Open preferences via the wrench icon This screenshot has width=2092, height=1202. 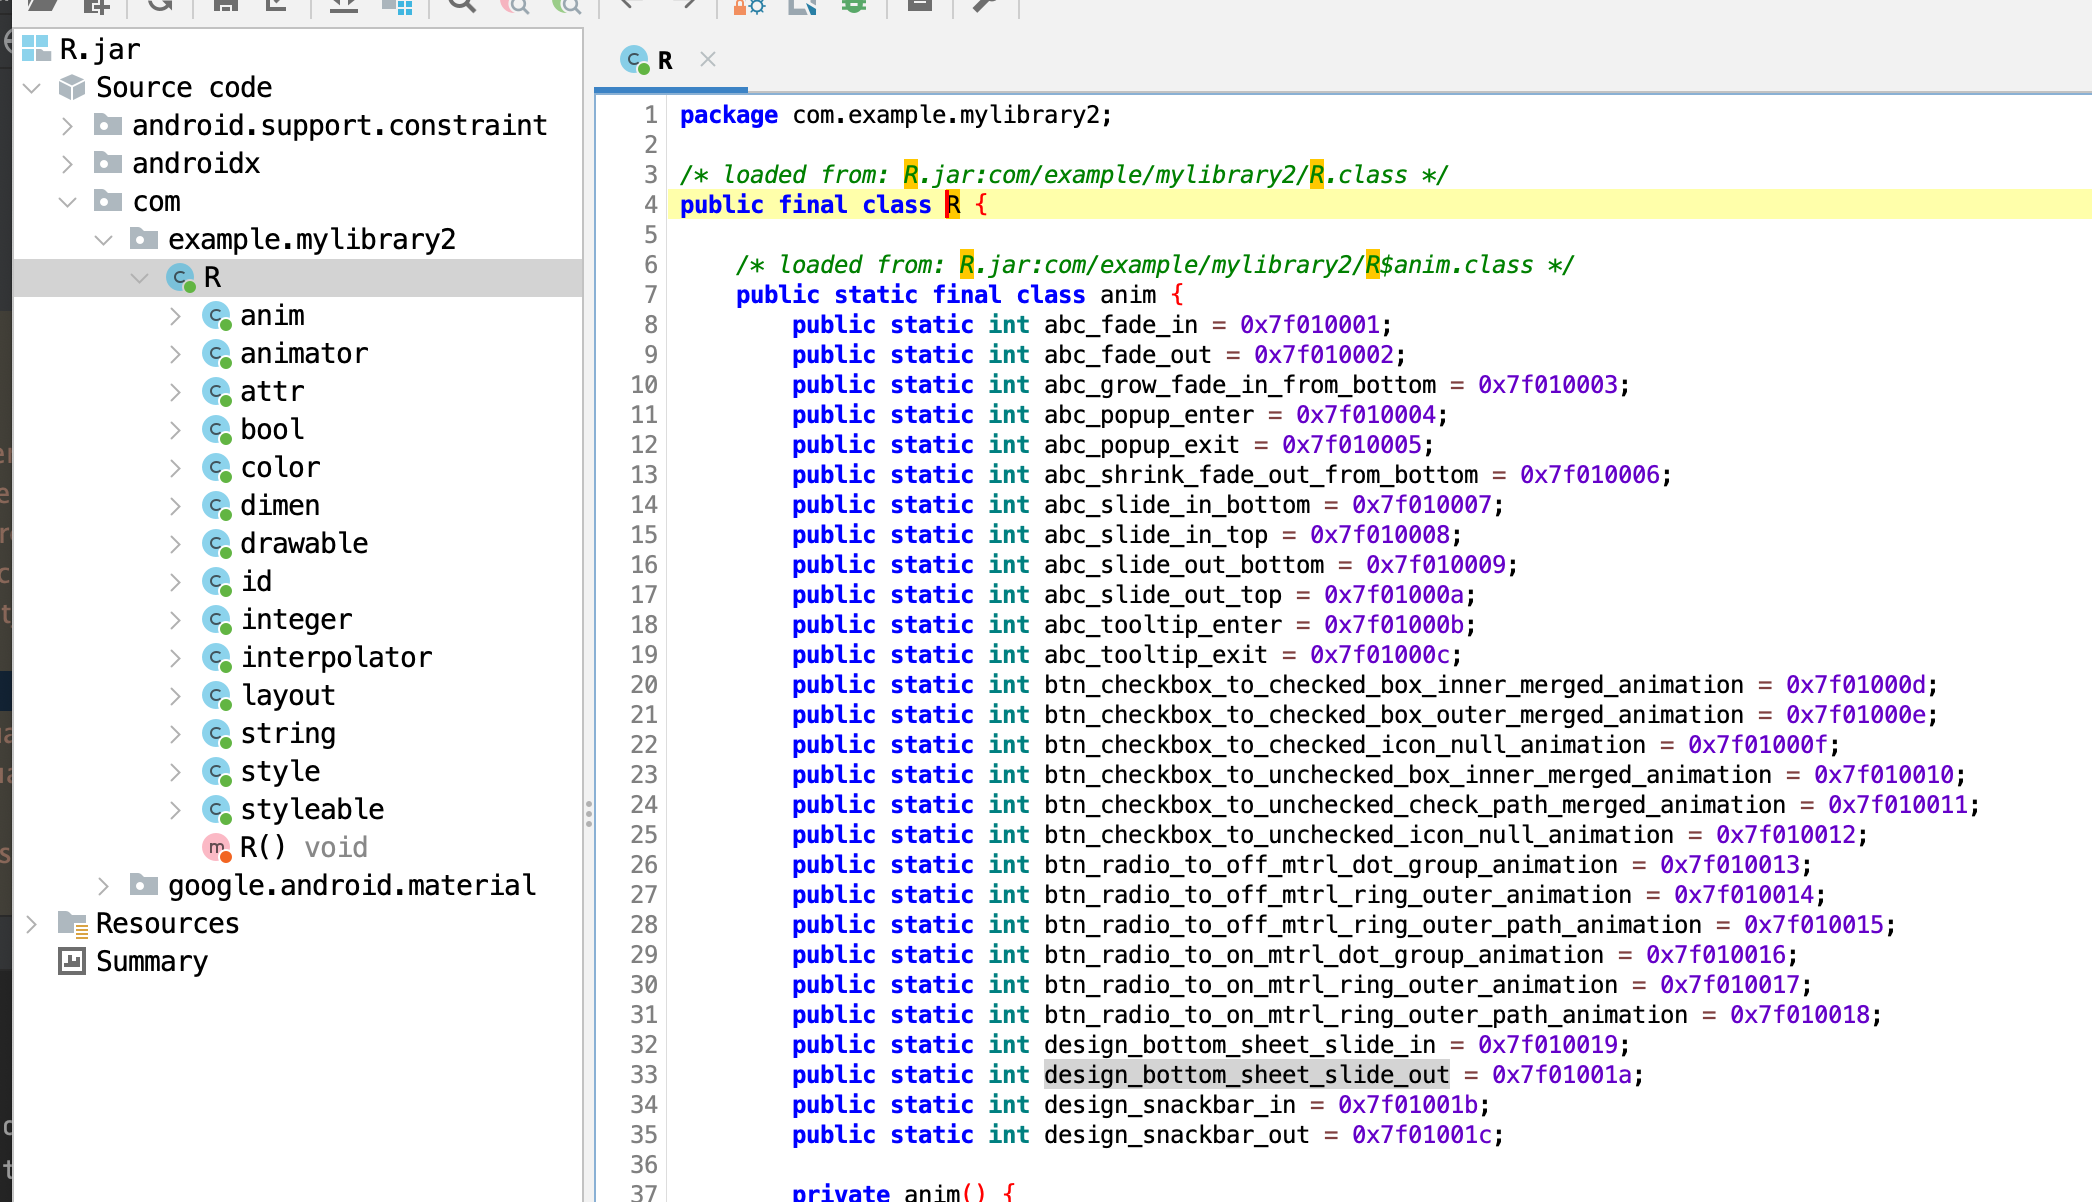coord(984,5)
